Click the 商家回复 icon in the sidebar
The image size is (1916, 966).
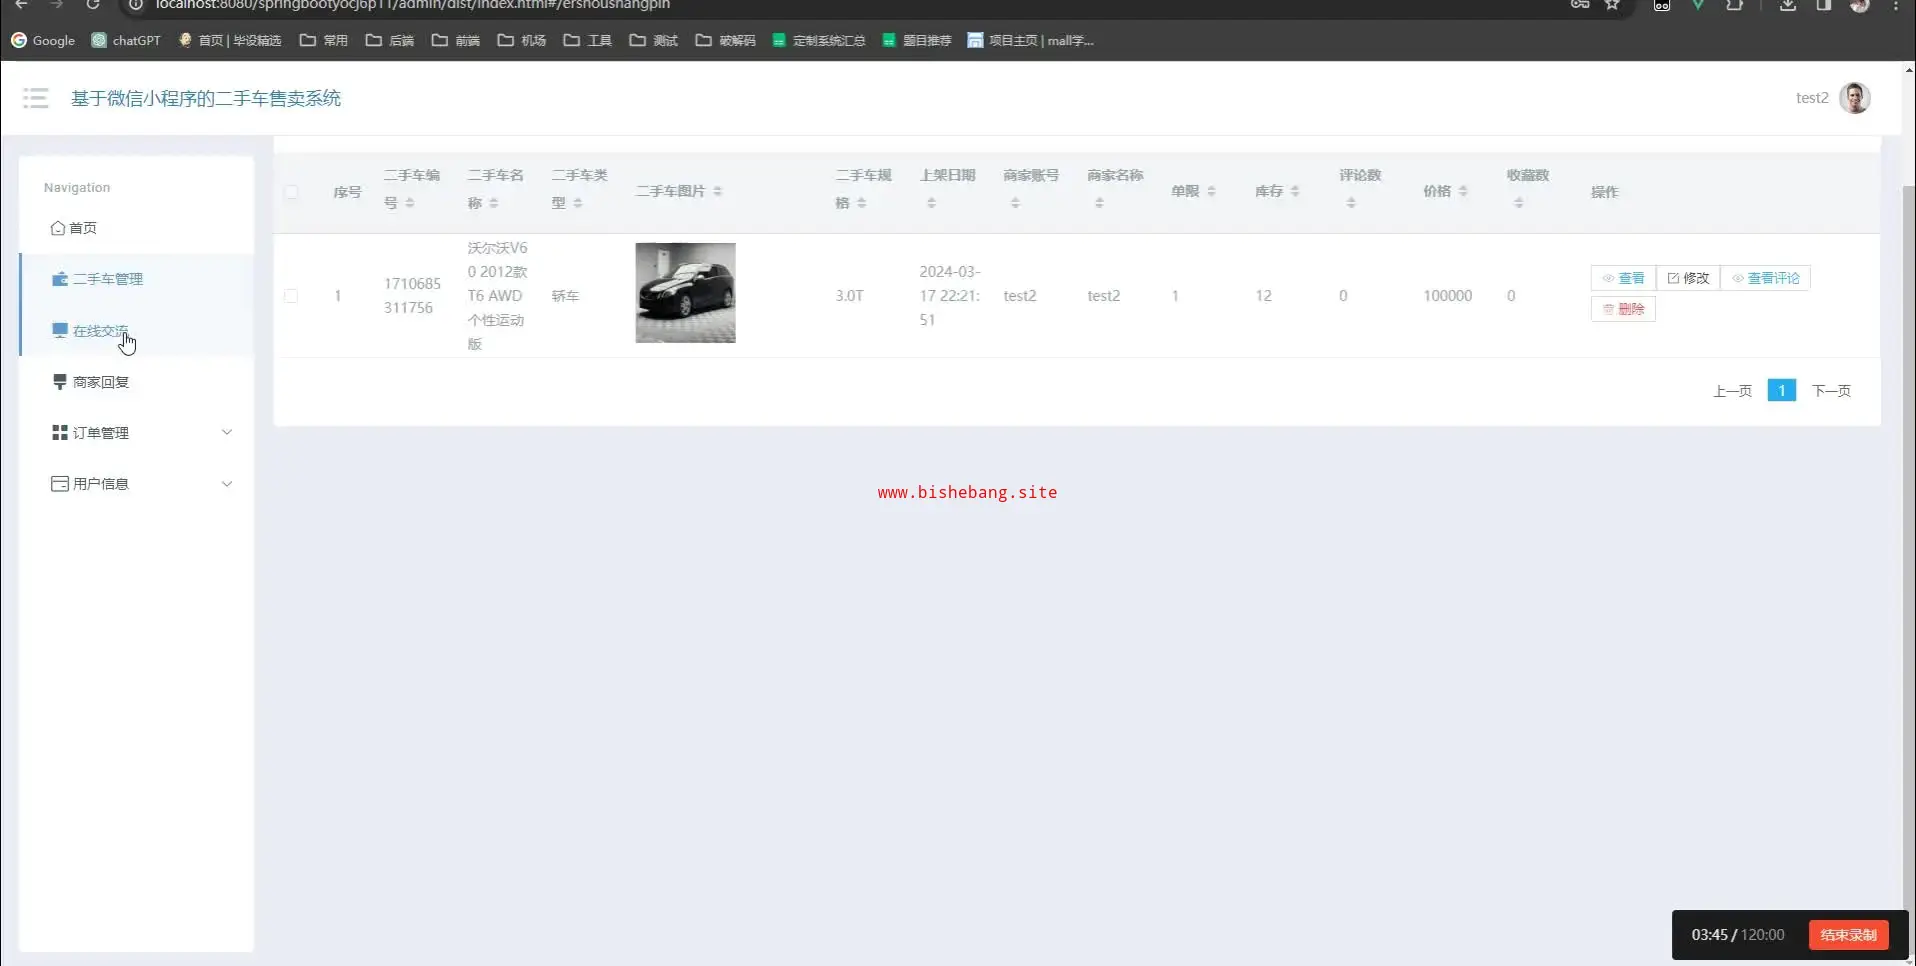(x=60, y=382)
